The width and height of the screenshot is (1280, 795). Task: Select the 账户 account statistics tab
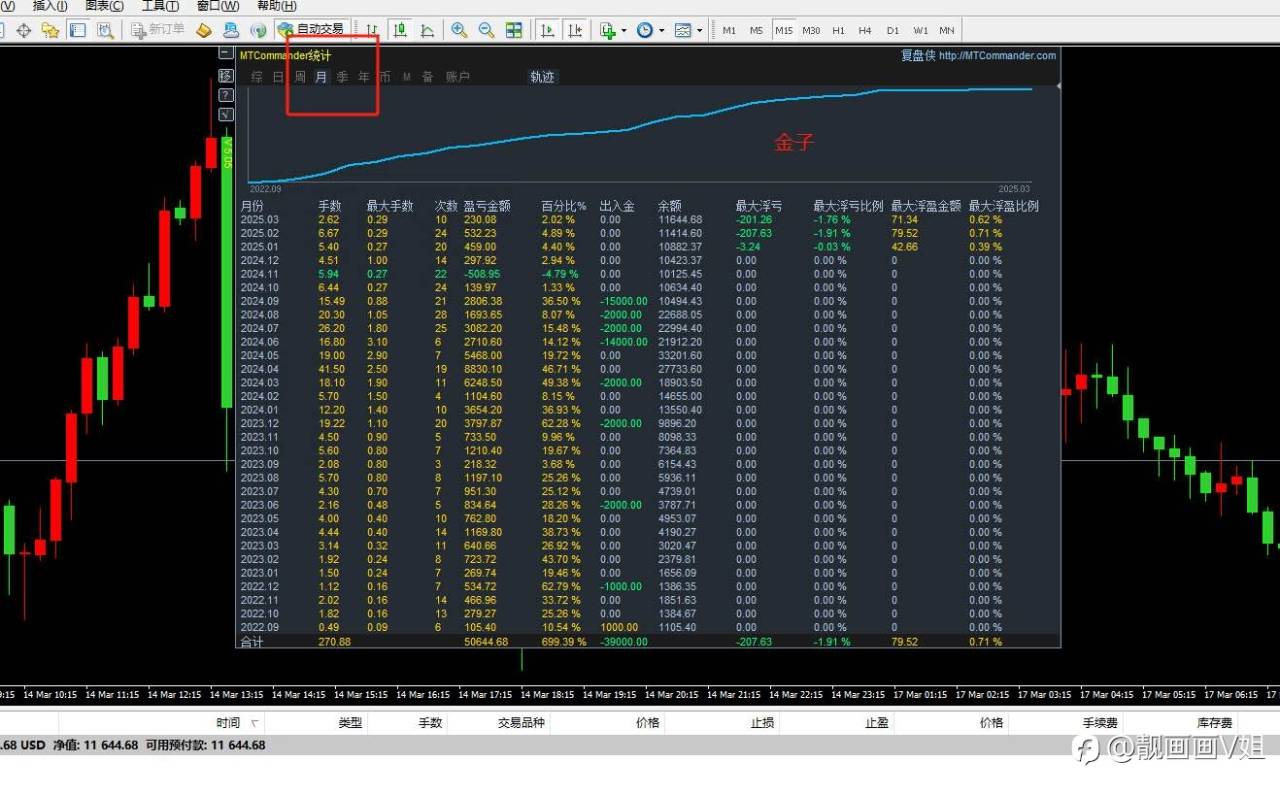tap(457, 77)
